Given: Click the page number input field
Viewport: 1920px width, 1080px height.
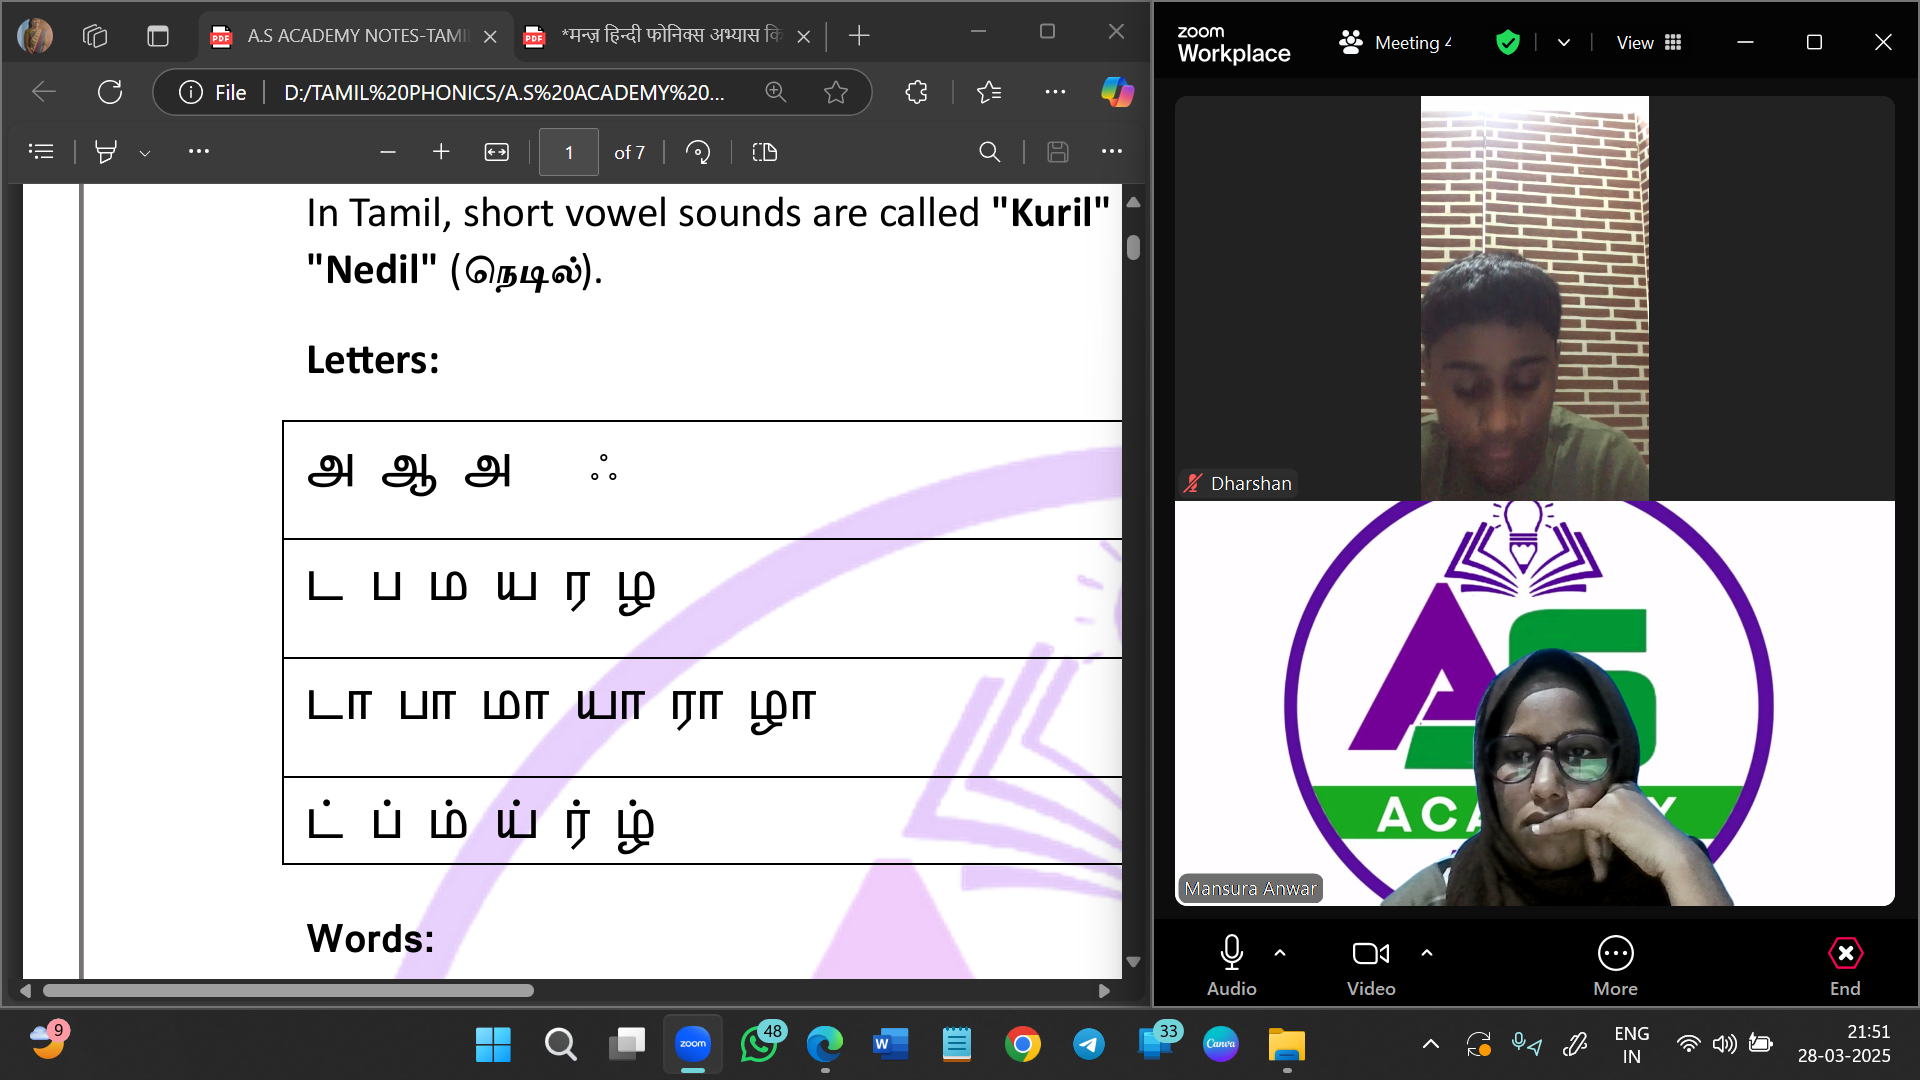Looking at the screenshot, I should click(569, 152).
